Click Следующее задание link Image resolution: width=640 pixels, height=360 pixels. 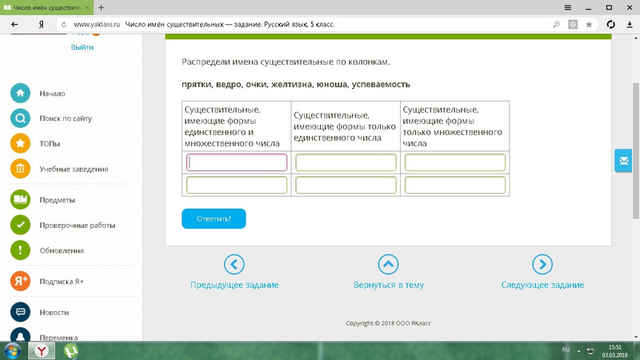(x=542, y=285)
